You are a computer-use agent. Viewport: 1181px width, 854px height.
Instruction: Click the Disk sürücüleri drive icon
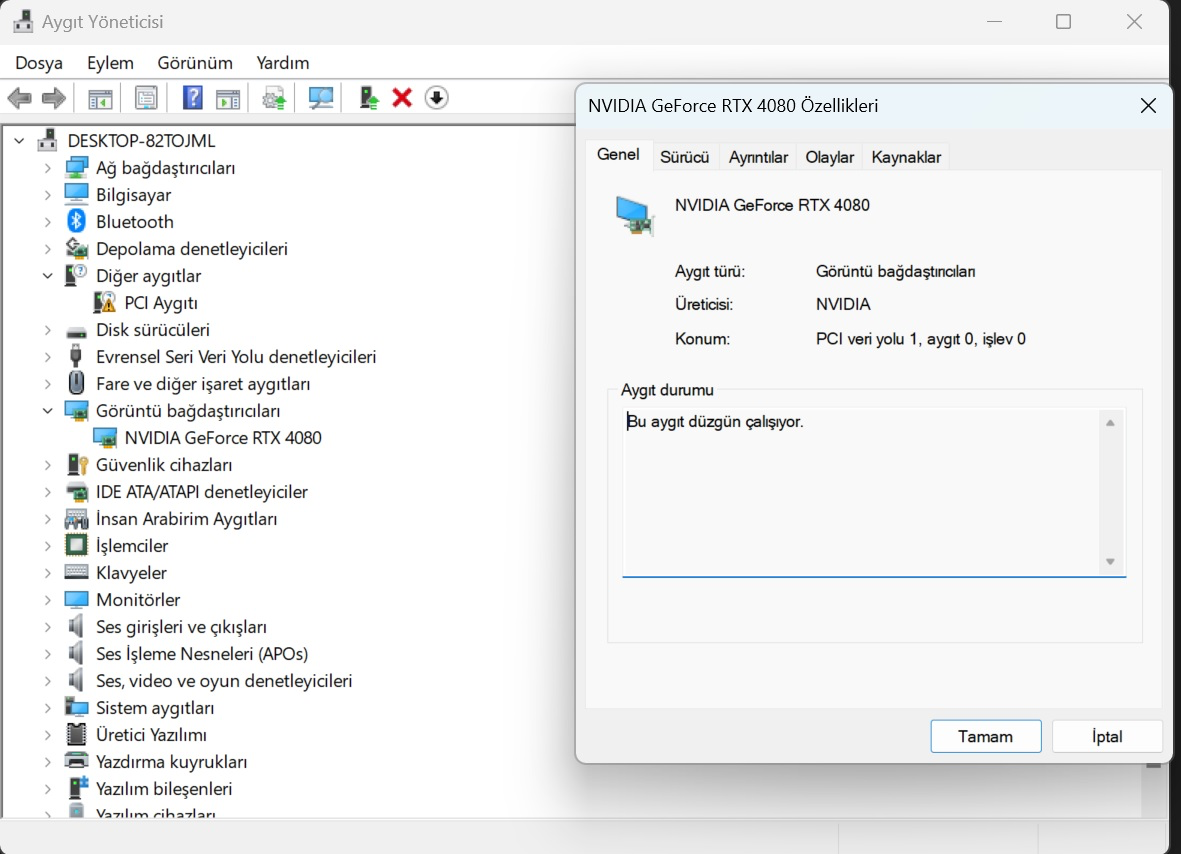click(76, 331)
